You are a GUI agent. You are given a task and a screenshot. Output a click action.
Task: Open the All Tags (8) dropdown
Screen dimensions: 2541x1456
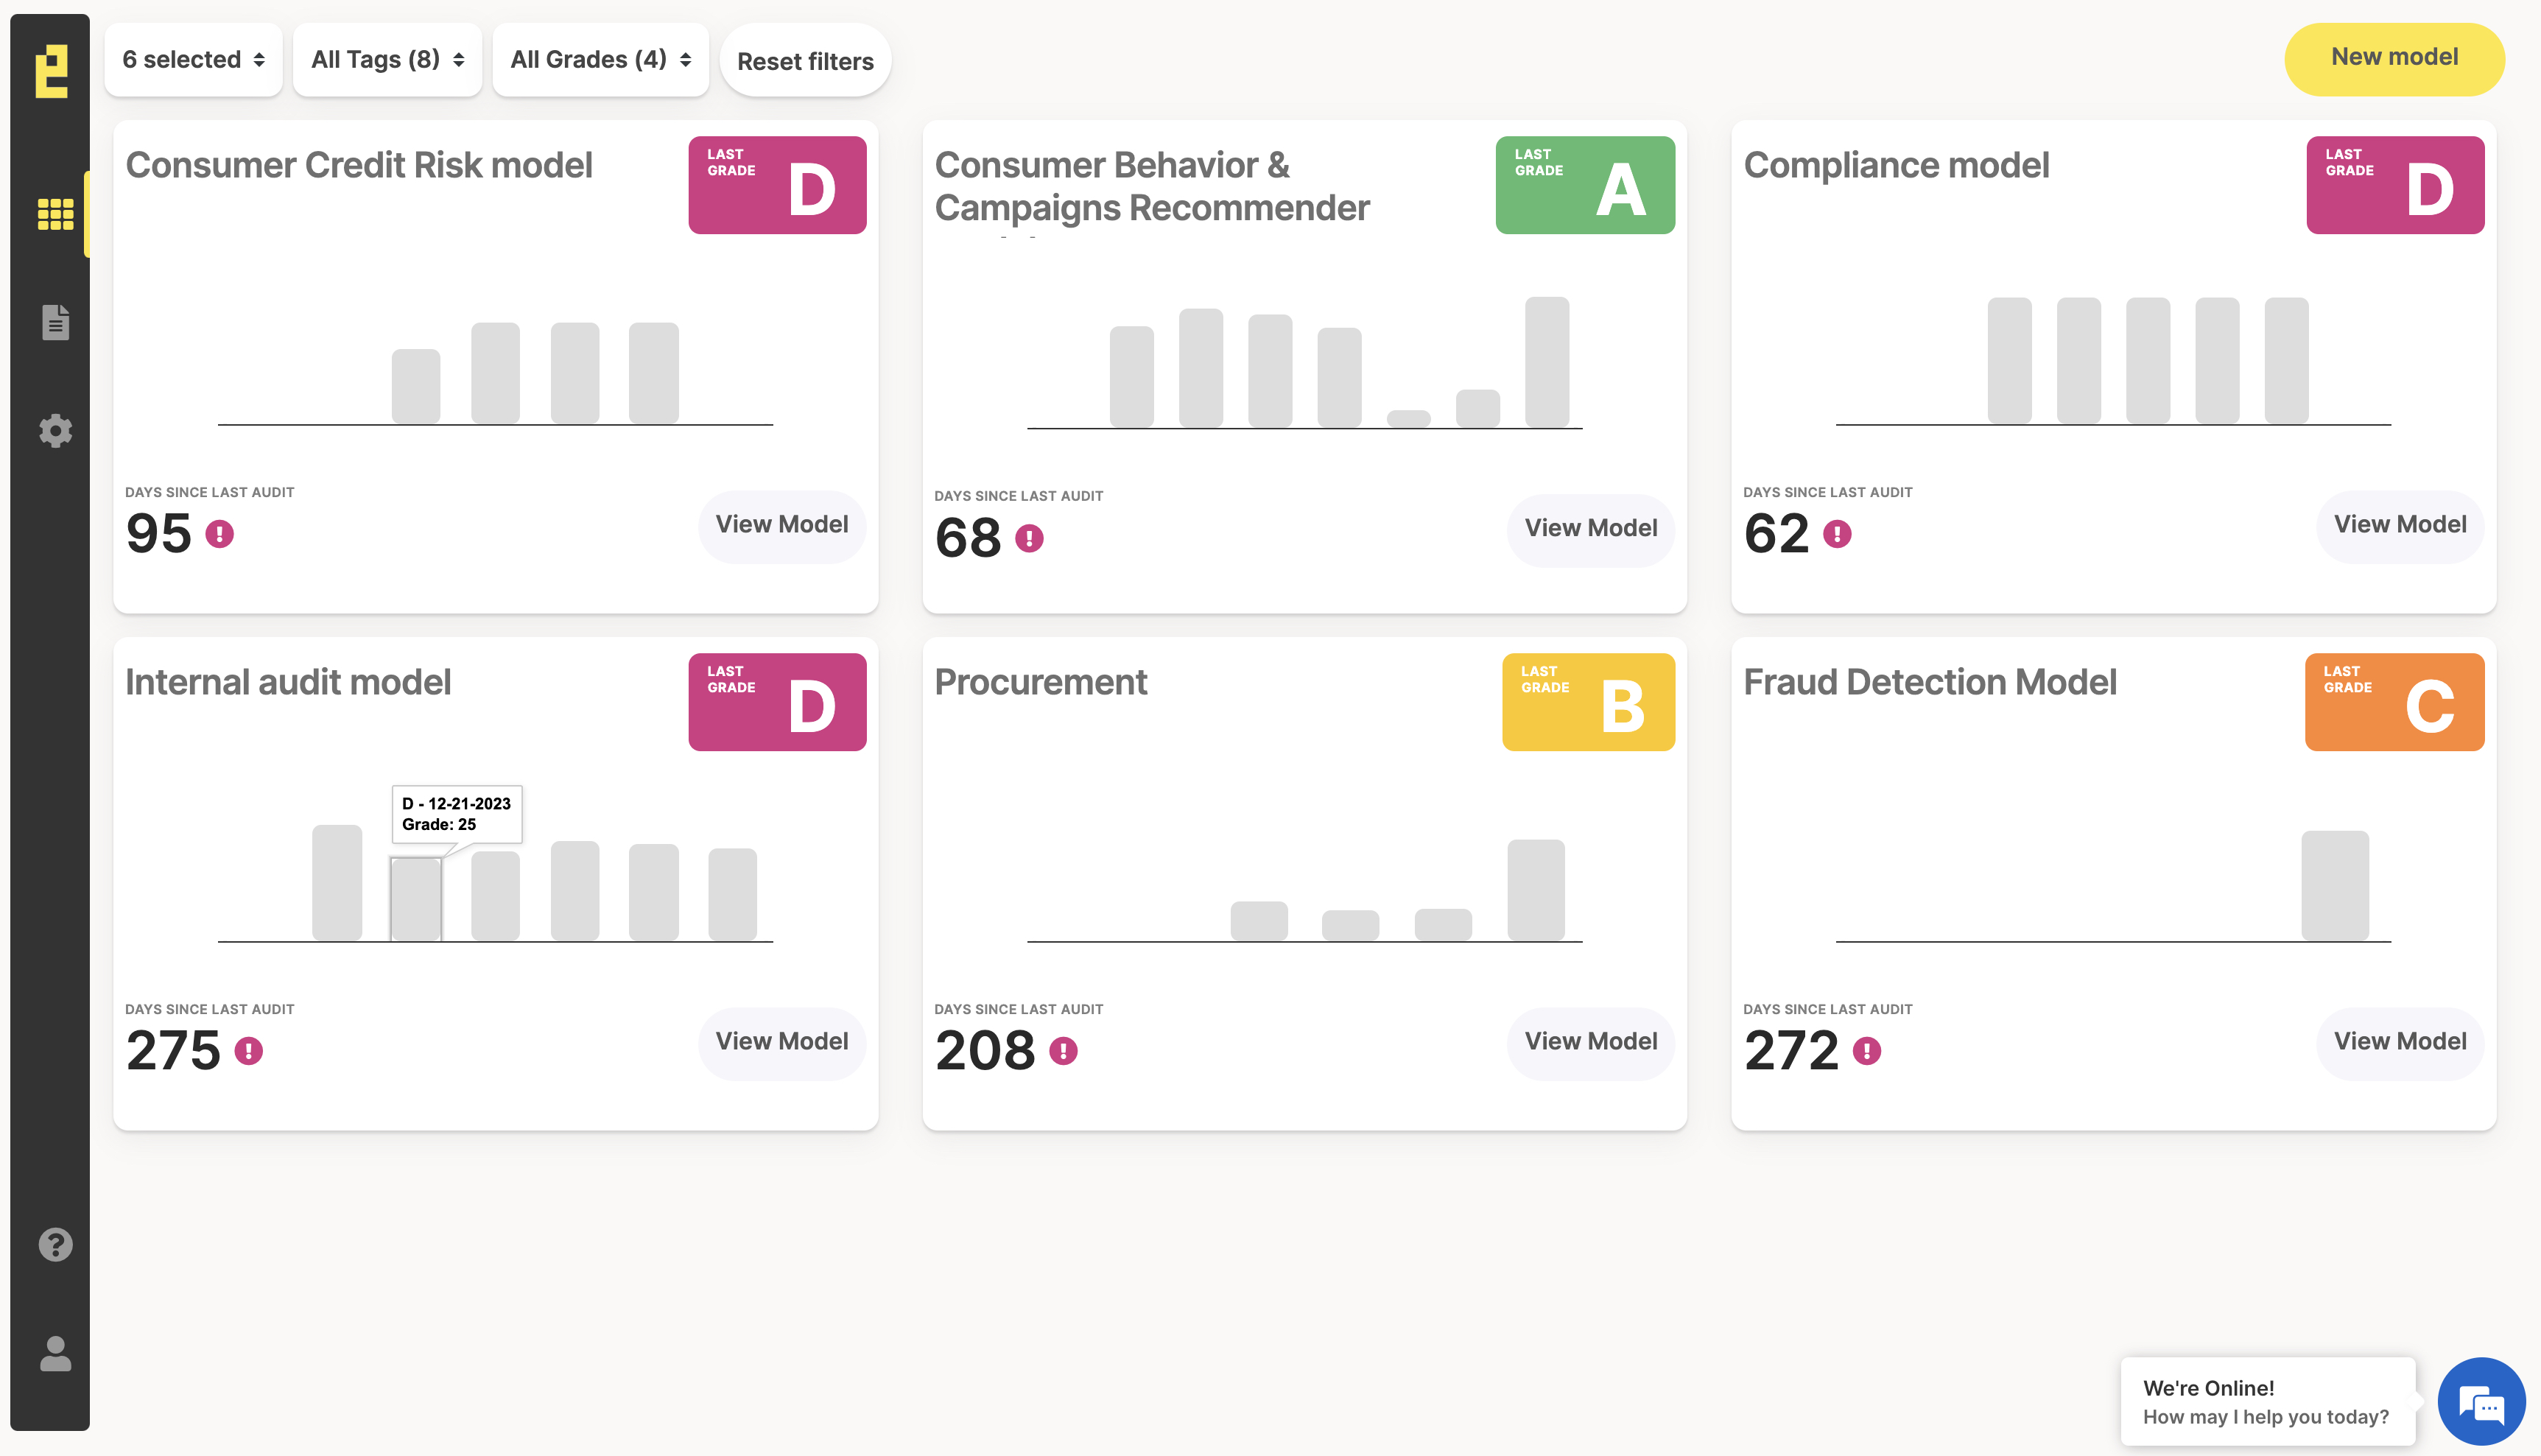387,60
